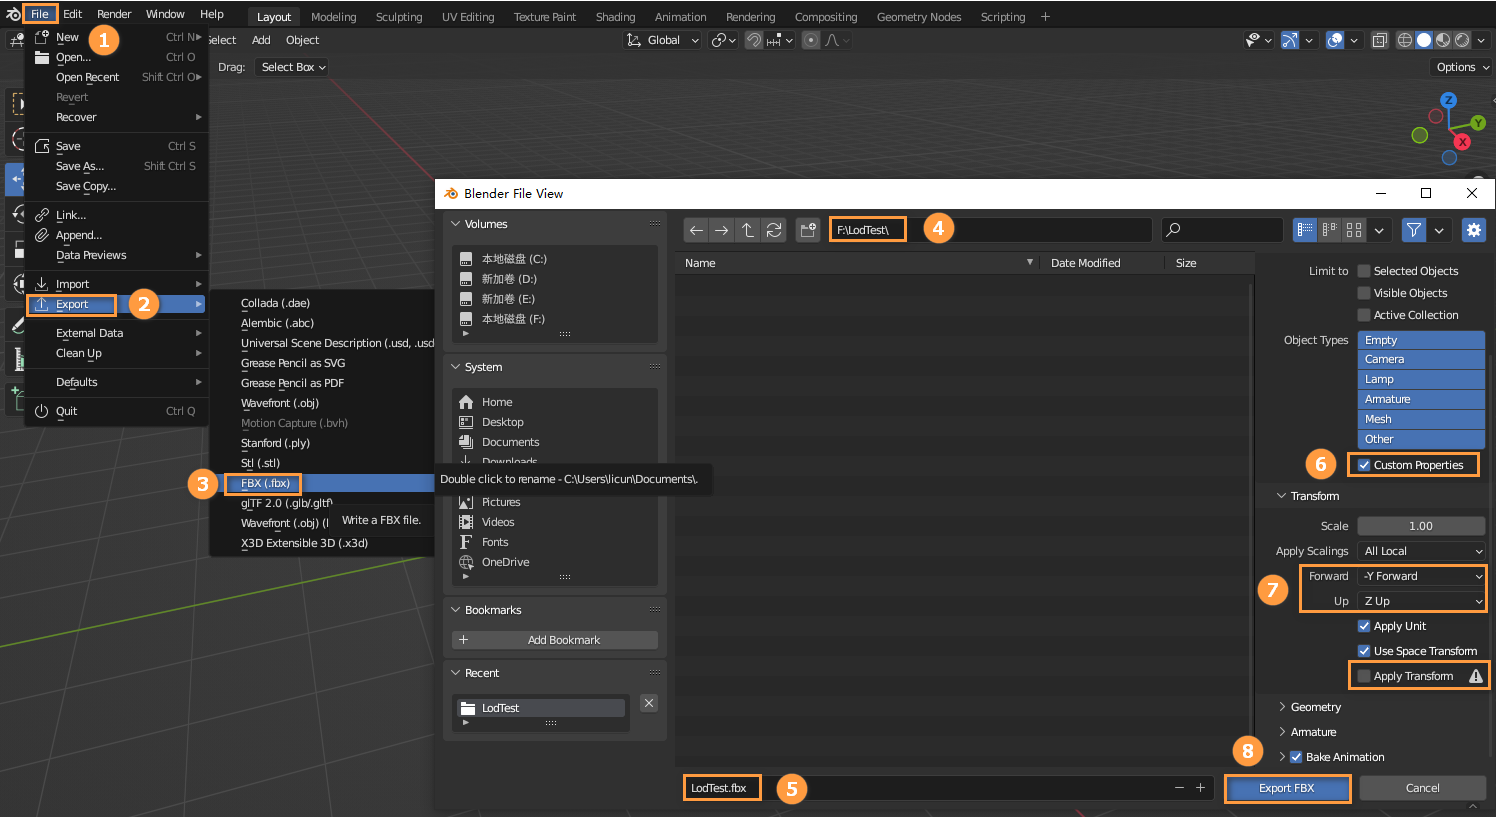Enable Visible Objects checkbox
The width and height of the screenshot is (1496, 817).
tap(1364, 293)
